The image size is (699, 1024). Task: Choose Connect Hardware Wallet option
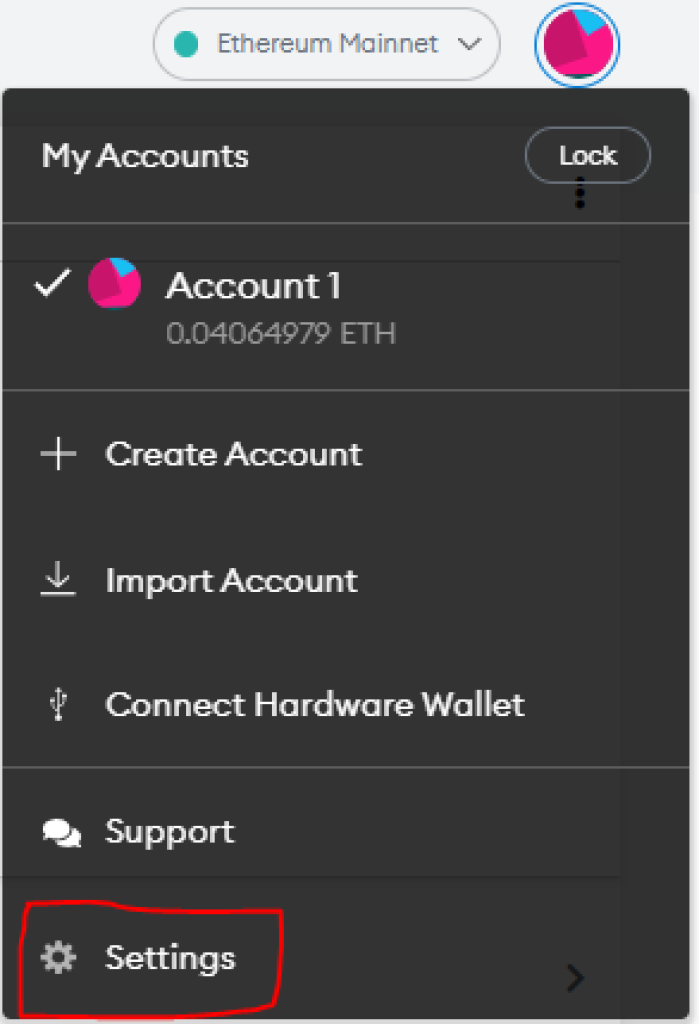(x=346, y=705)
